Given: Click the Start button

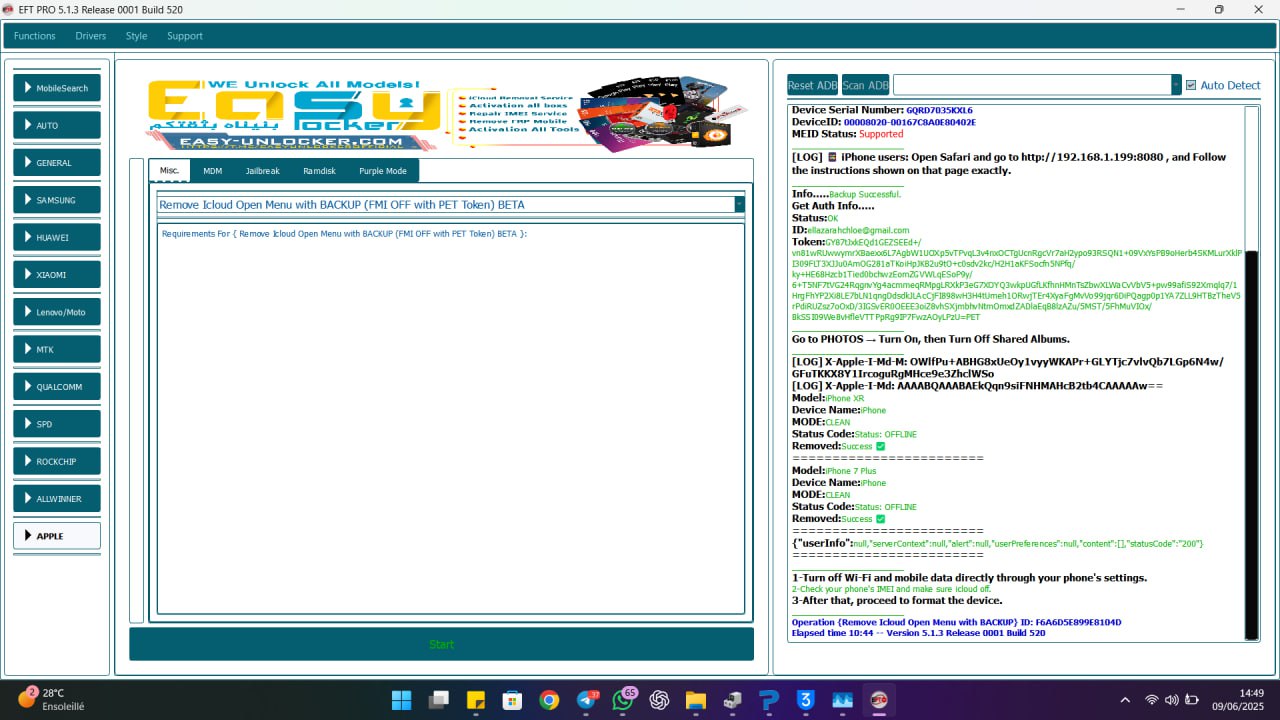Looking at the screenshot, I should pos(441,644).
